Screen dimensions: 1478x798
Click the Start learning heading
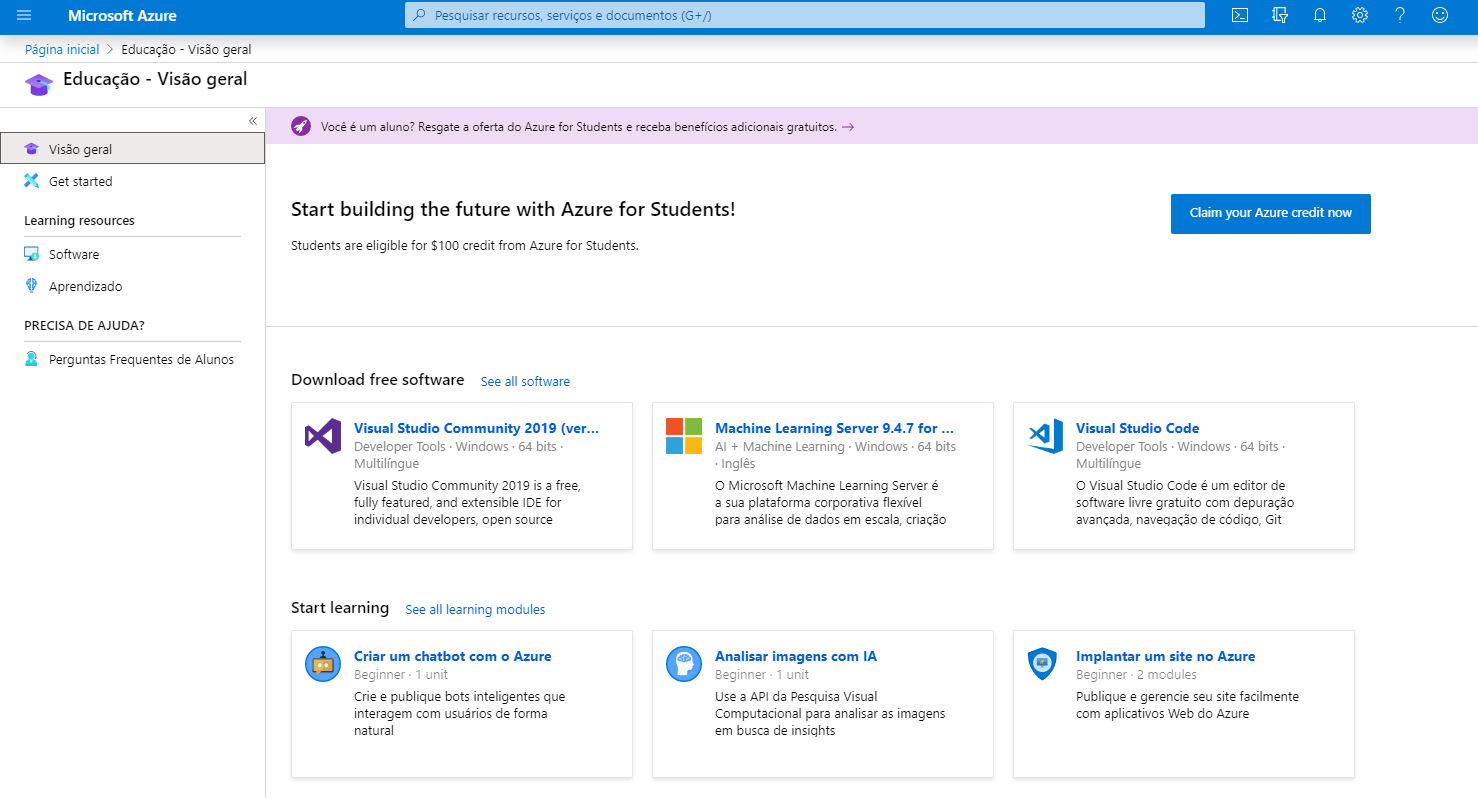coord(340,608)
